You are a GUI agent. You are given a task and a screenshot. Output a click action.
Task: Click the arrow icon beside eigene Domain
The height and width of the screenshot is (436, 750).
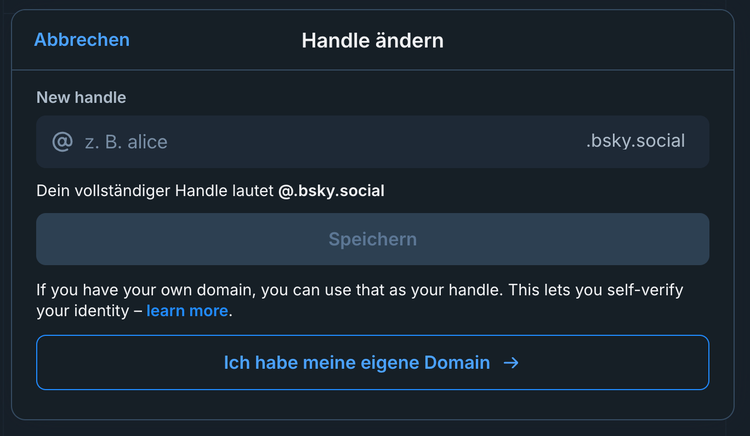(x=511, y=362)
